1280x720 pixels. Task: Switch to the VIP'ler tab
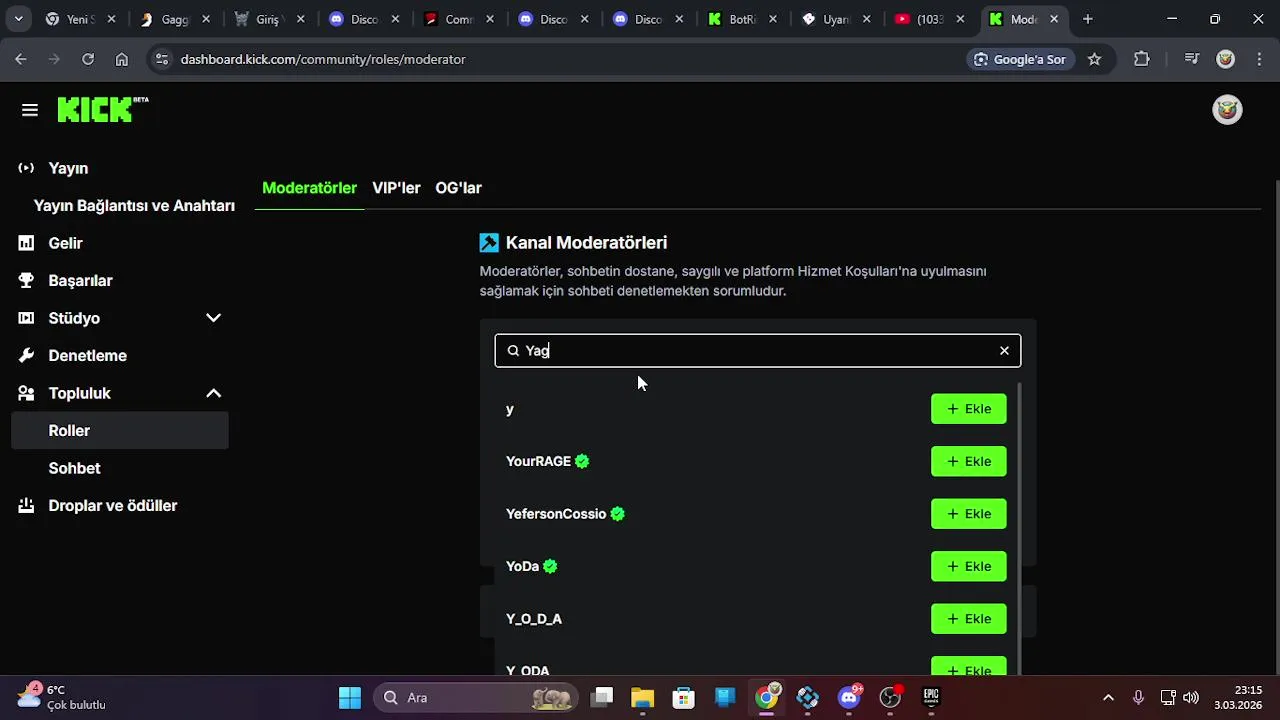pyautogui.click(x=396, y=188)
